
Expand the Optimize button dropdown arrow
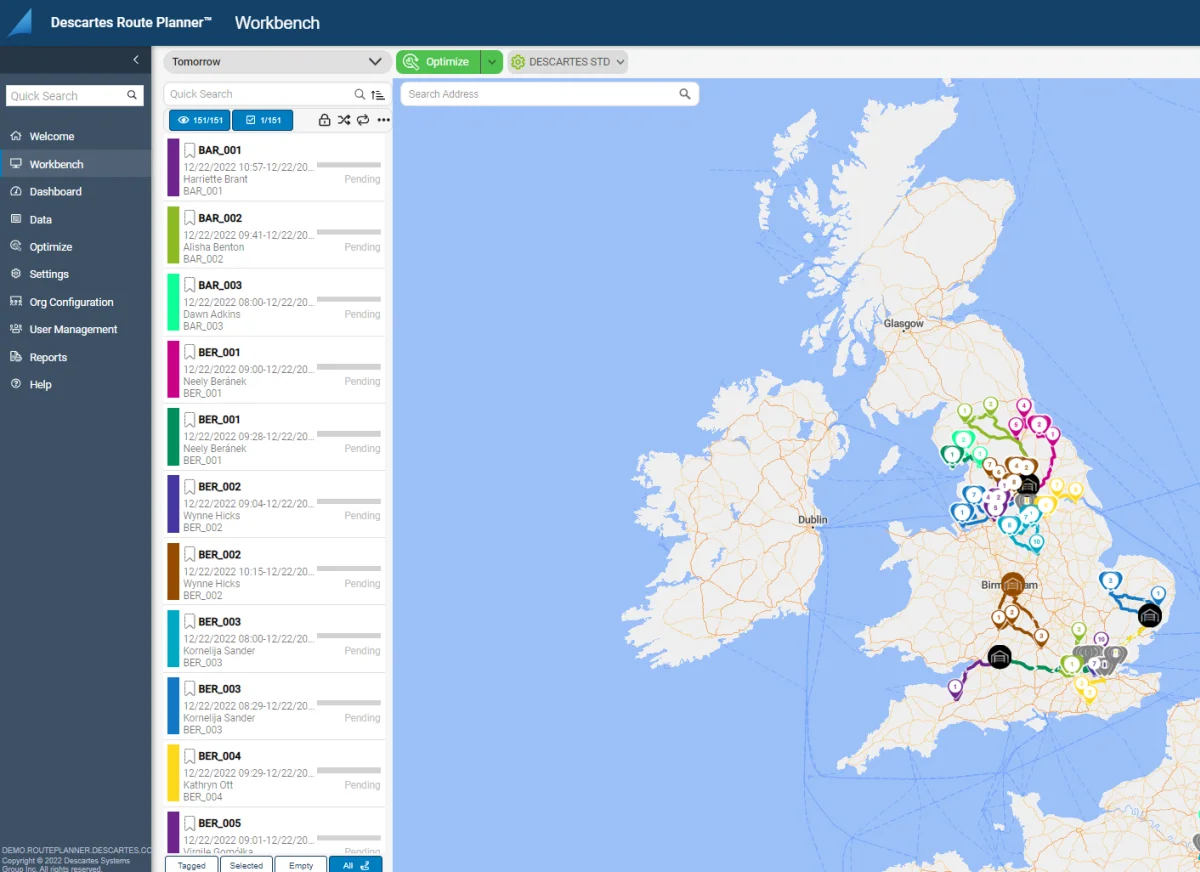point(491,62)
